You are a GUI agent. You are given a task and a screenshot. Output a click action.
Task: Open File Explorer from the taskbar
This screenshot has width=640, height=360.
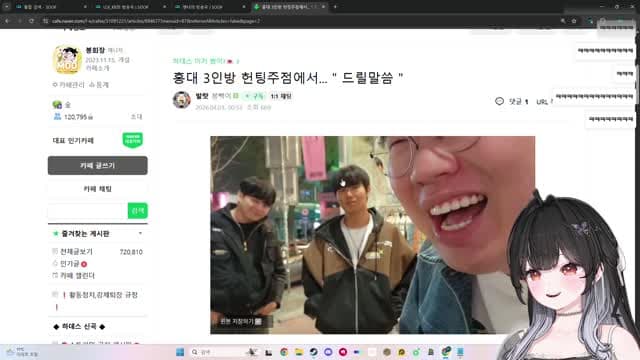pos(299,352)
